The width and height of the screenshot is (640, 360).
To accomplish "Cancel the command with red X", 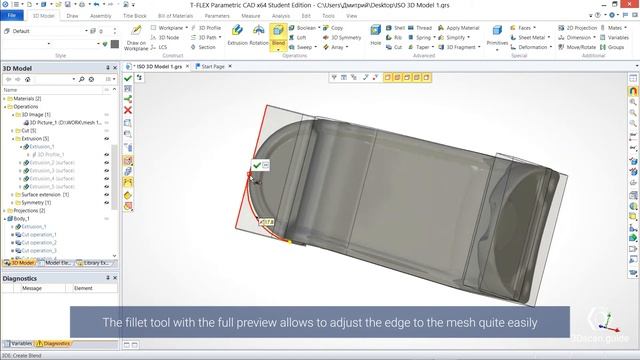I will [x=128, y=110].
